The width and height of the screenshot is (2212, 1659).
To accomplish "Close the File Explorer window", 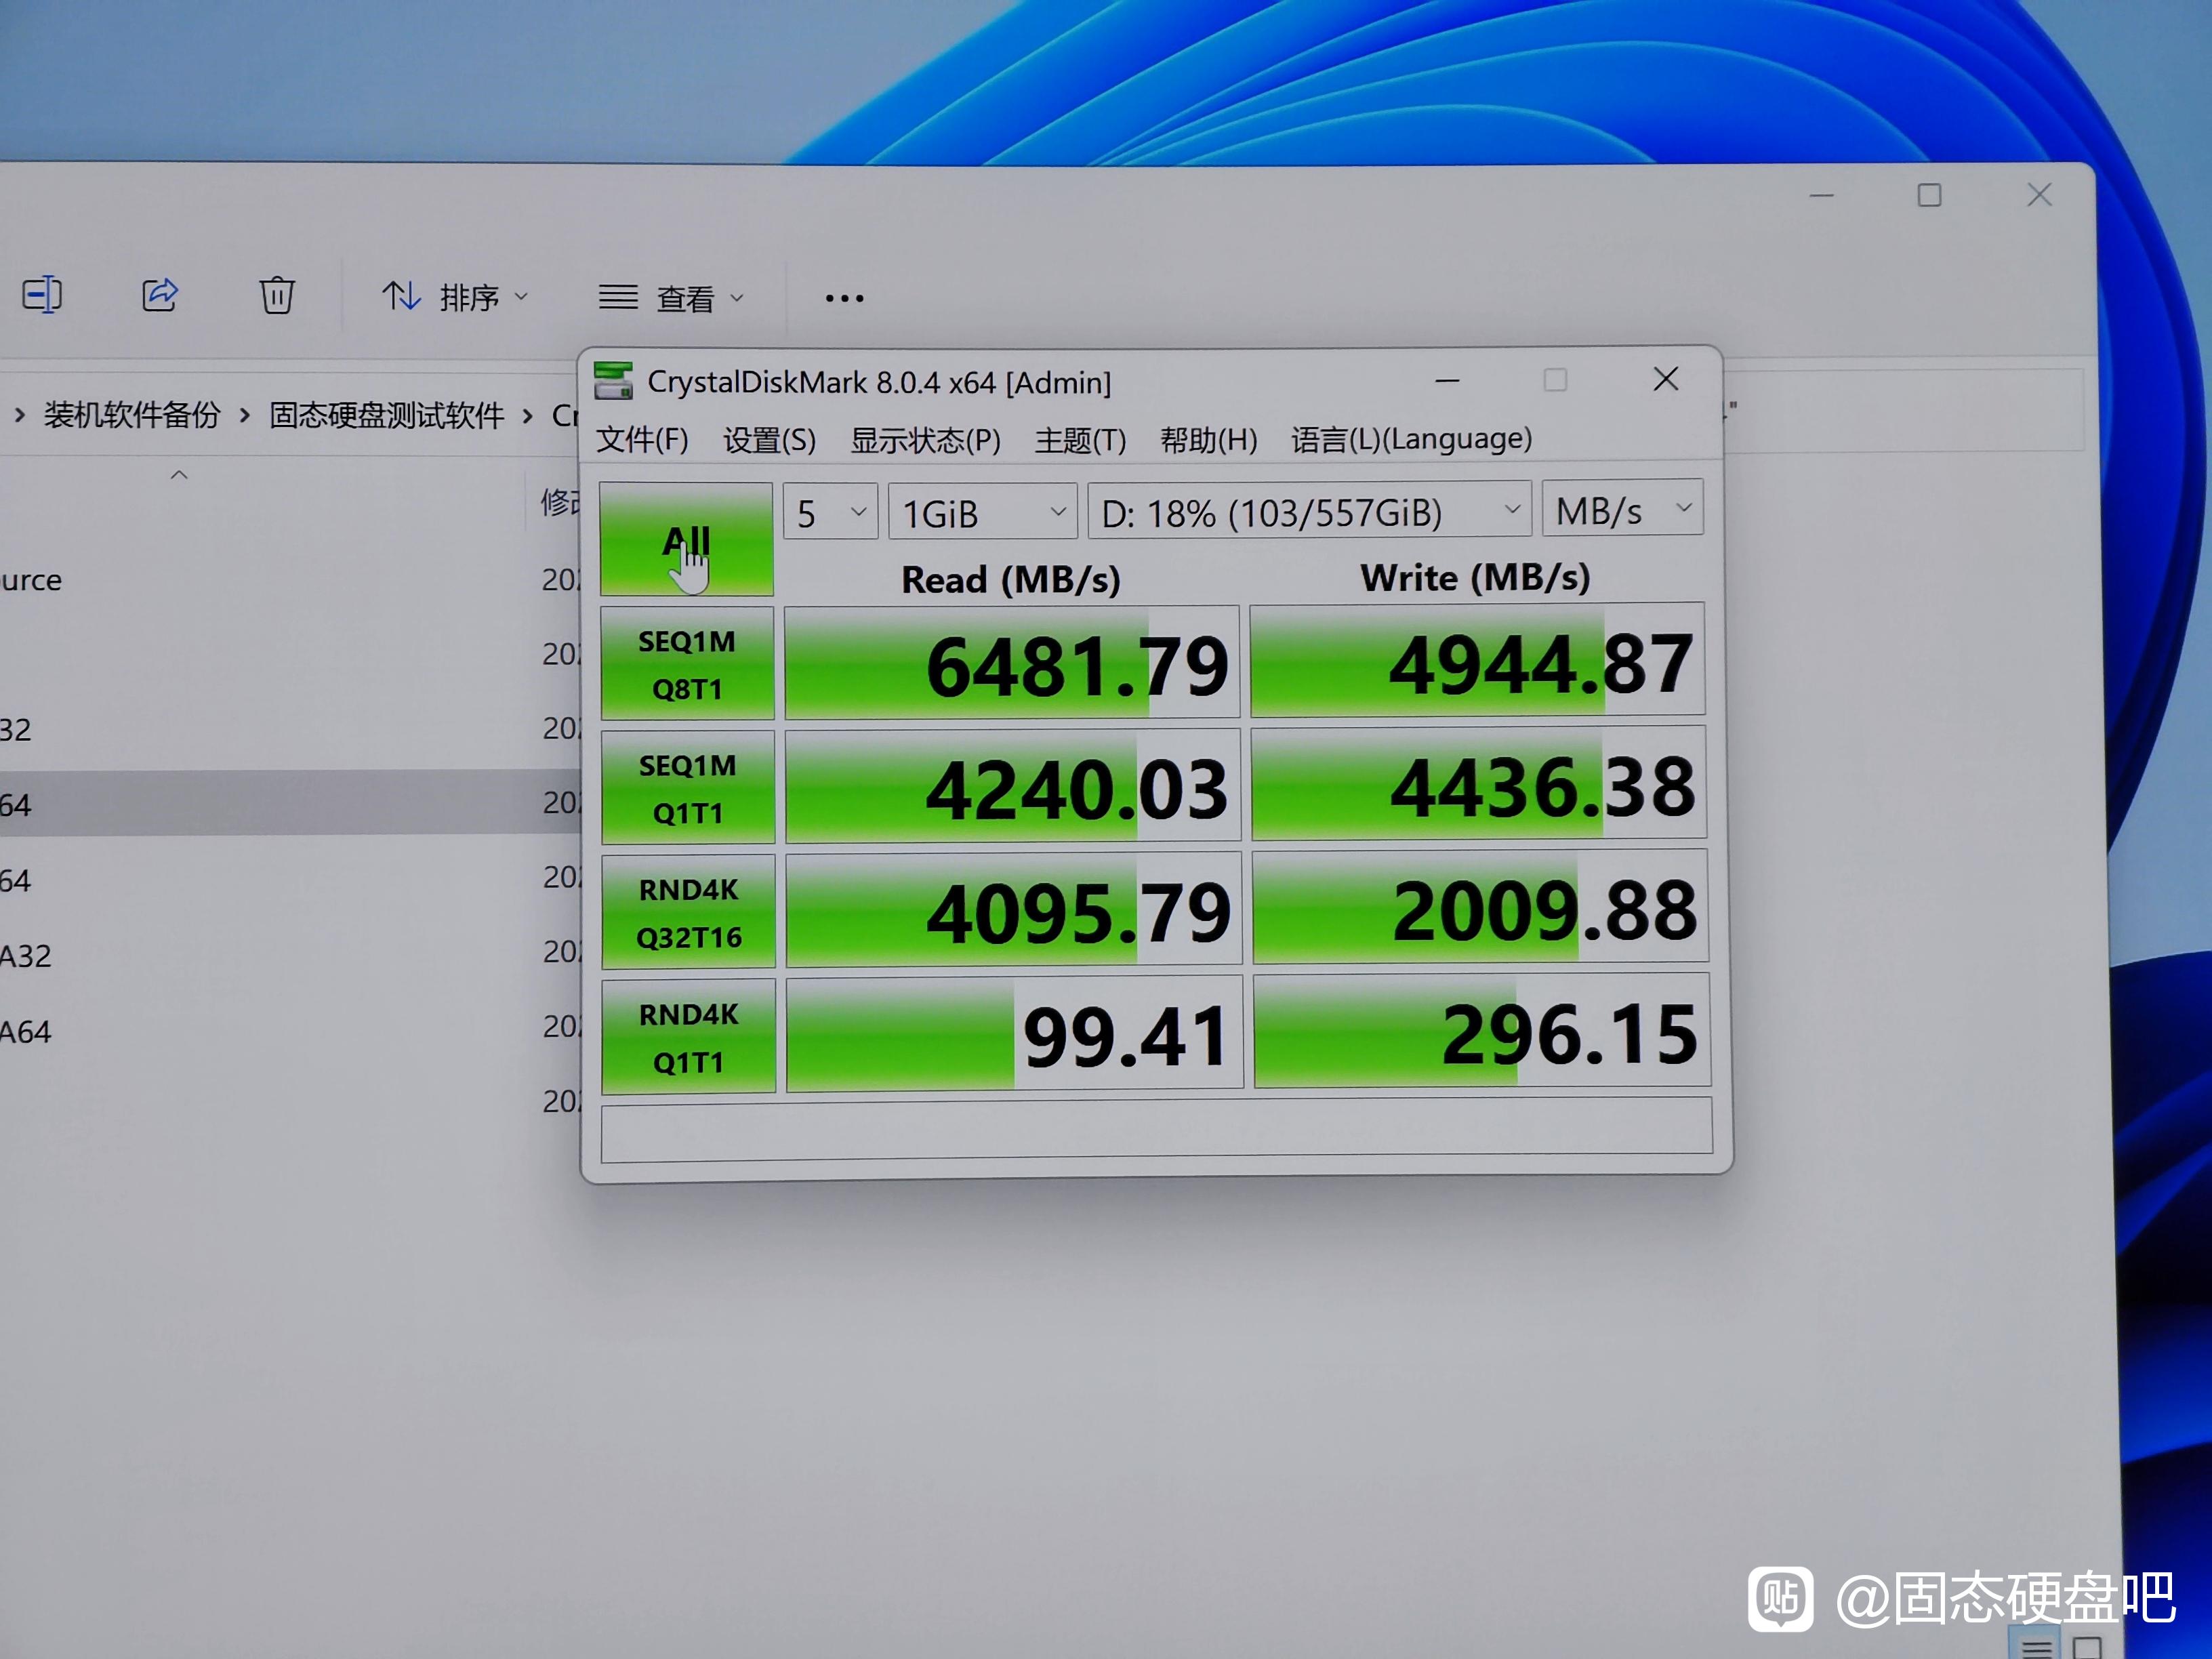I will tap(2039, 194).
